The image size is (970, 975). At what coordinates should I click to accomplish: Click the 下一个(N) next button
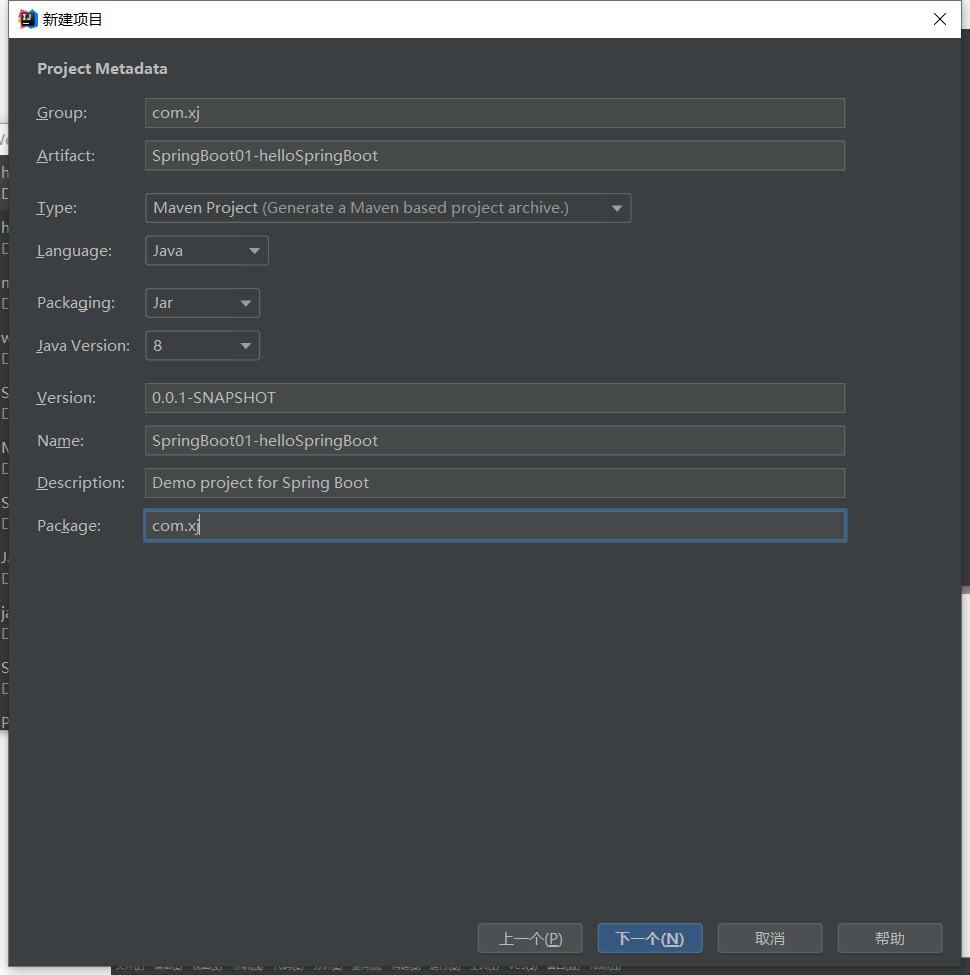point(649,938)
